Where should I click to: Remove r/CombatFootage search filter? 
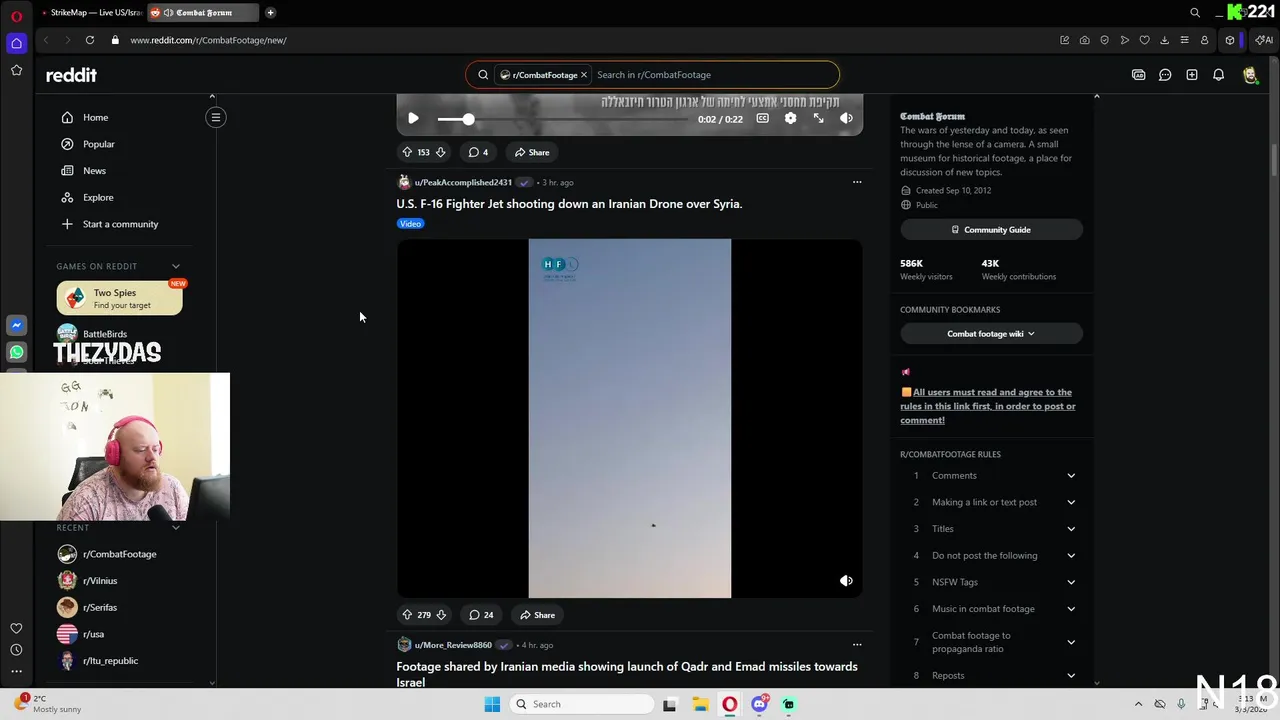point(584,75)
